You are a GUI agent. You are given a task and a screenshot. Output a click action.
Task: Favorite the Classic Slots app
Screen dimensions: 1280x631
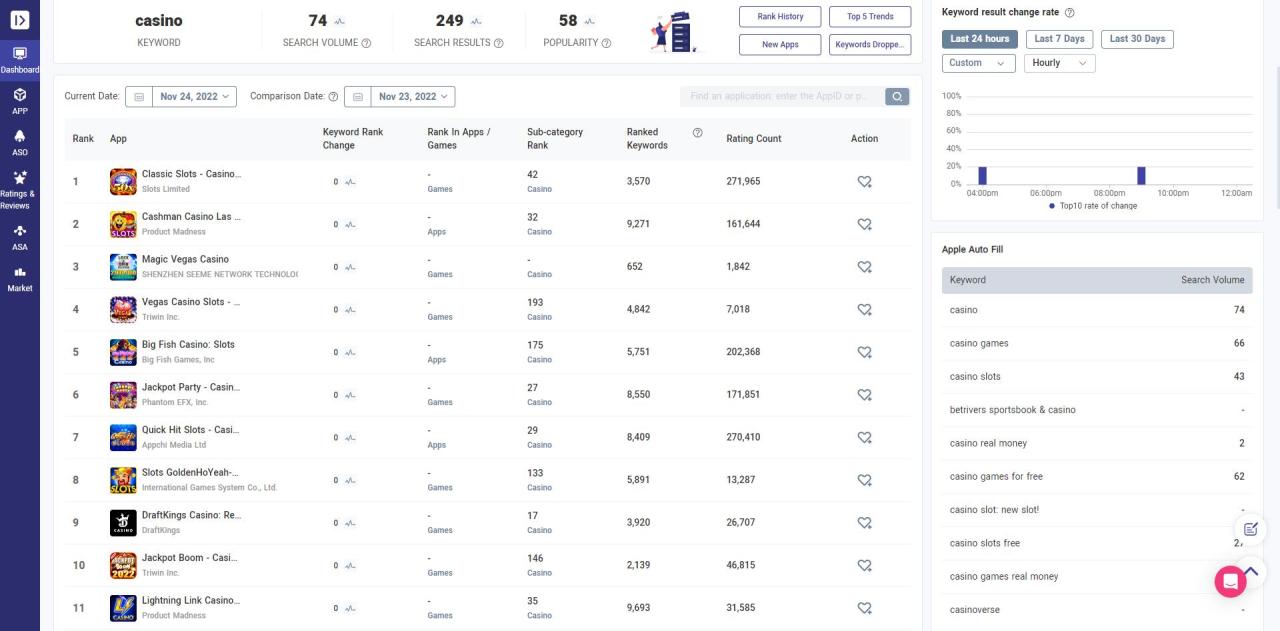[864, 182]
